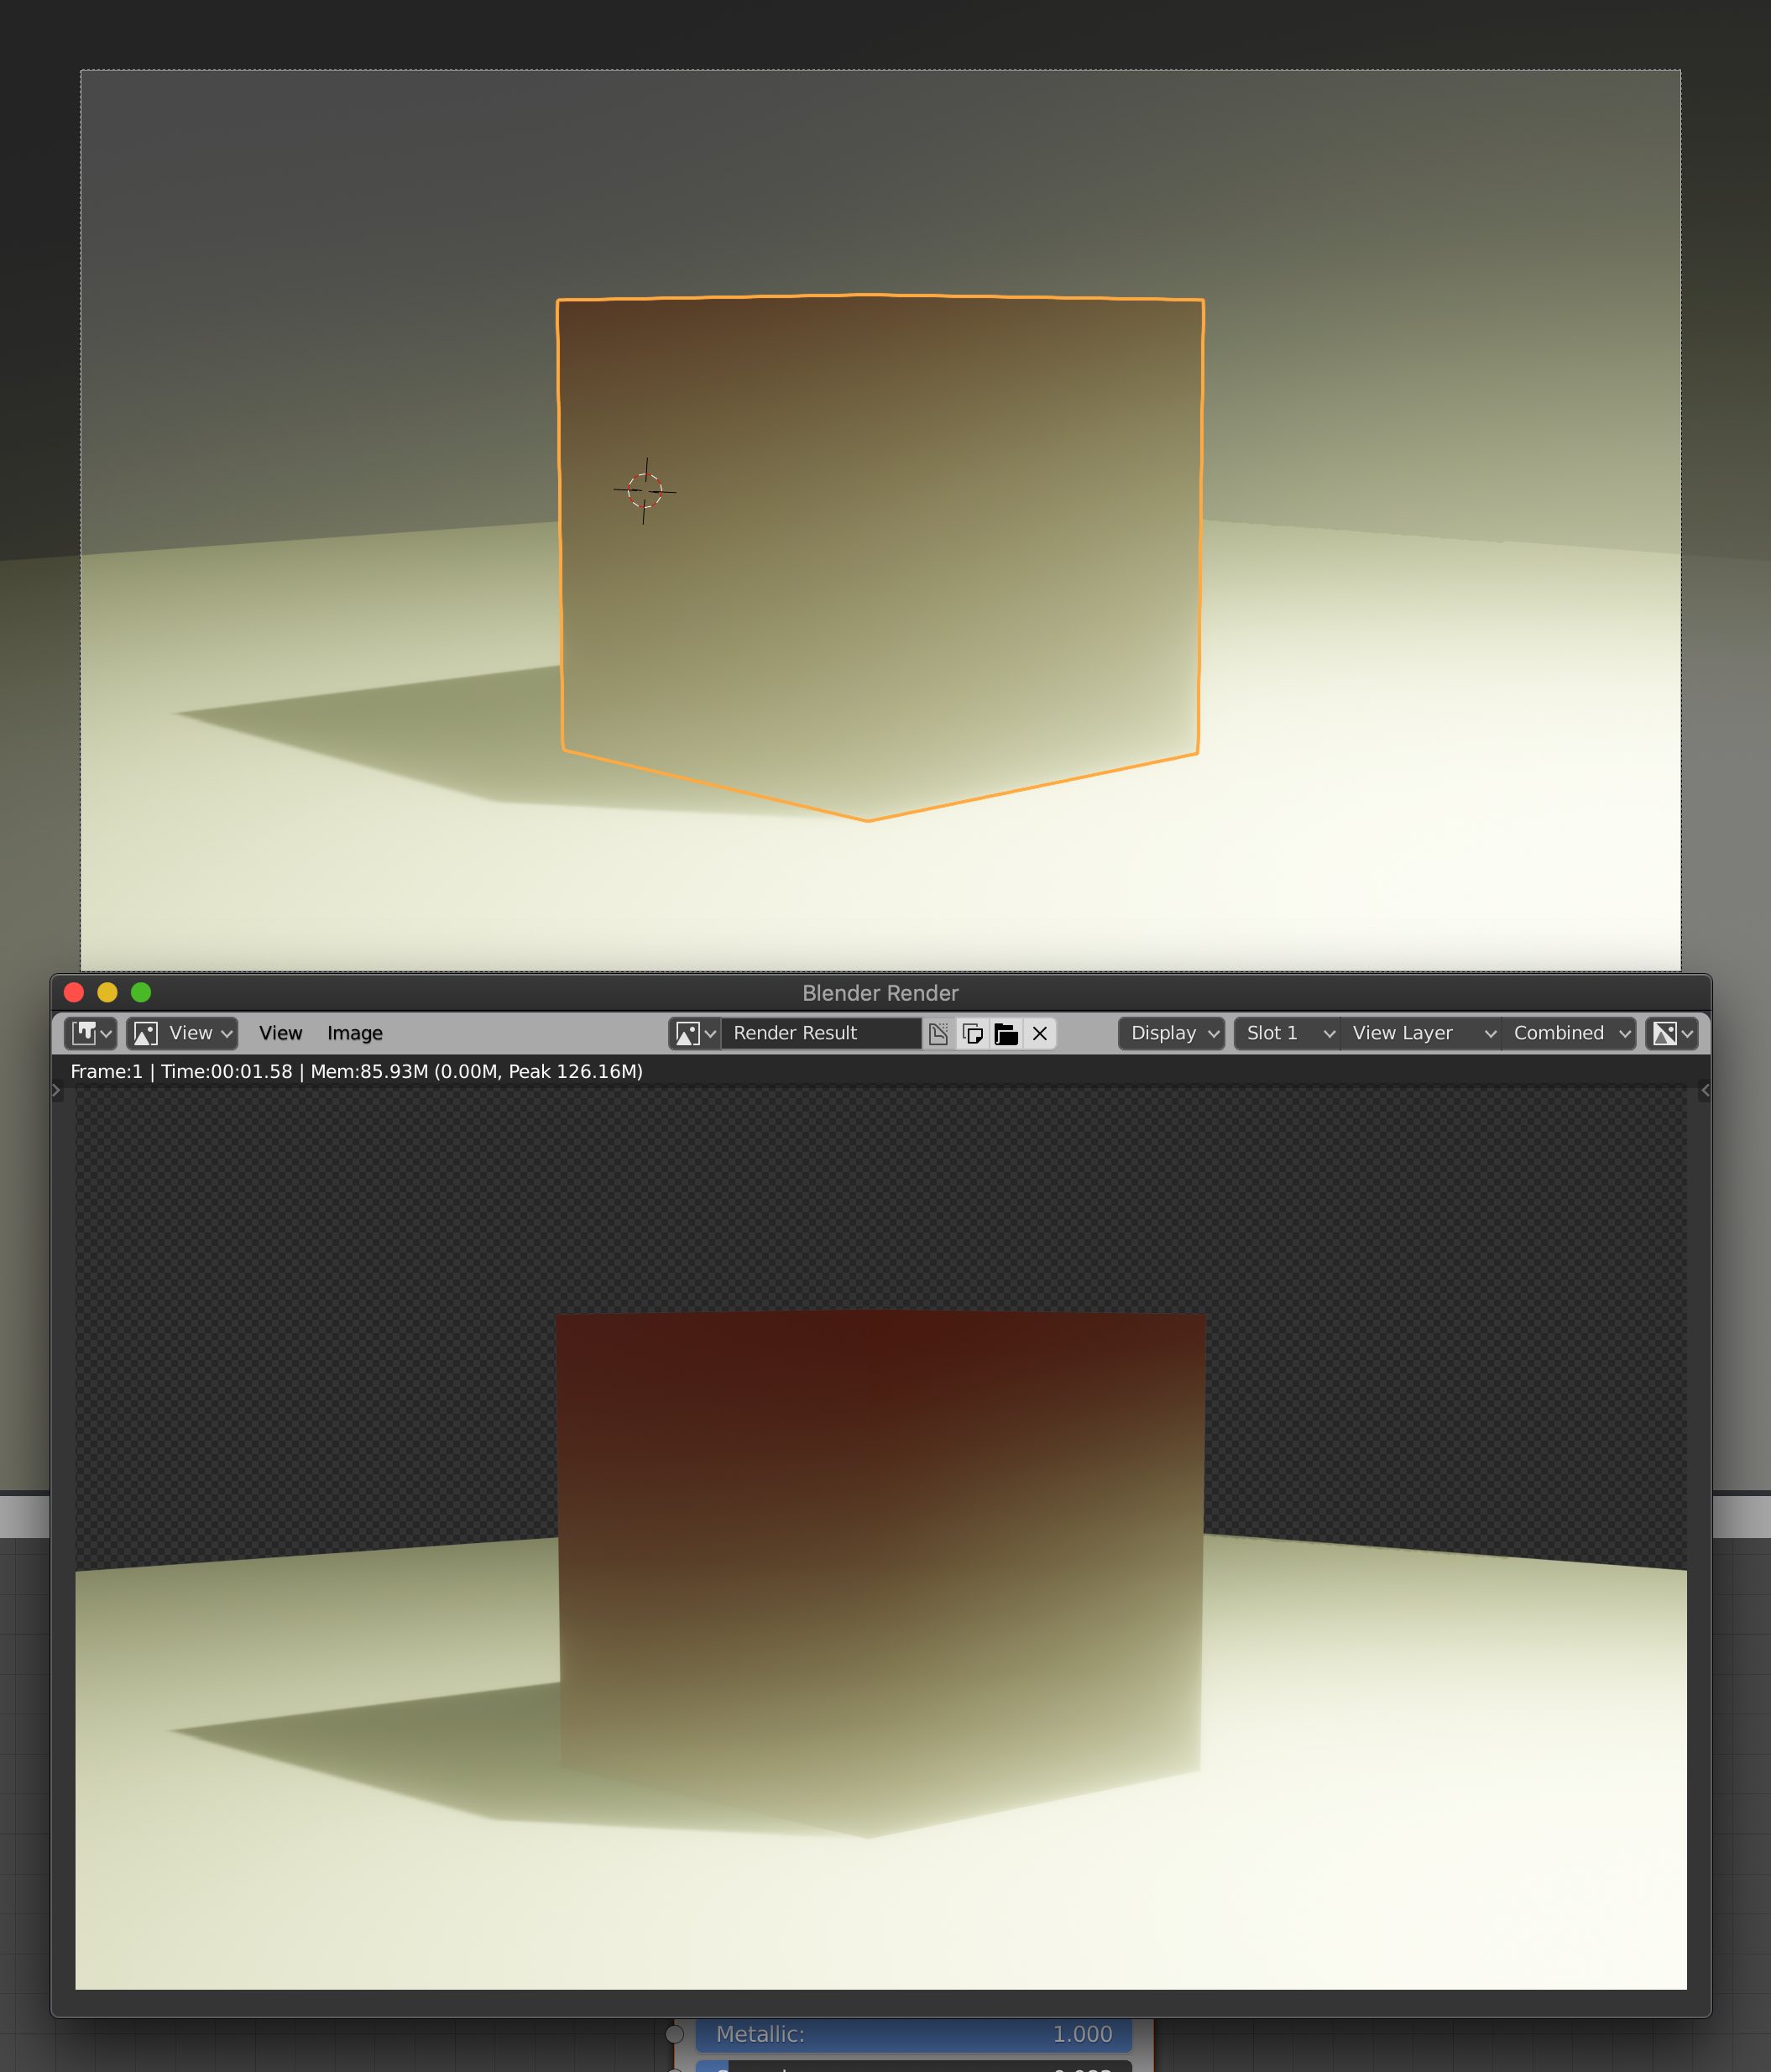Viewport: 1771px width, 2072px height.
Task: Close the Blender Render window
Action: click(74, 992)
